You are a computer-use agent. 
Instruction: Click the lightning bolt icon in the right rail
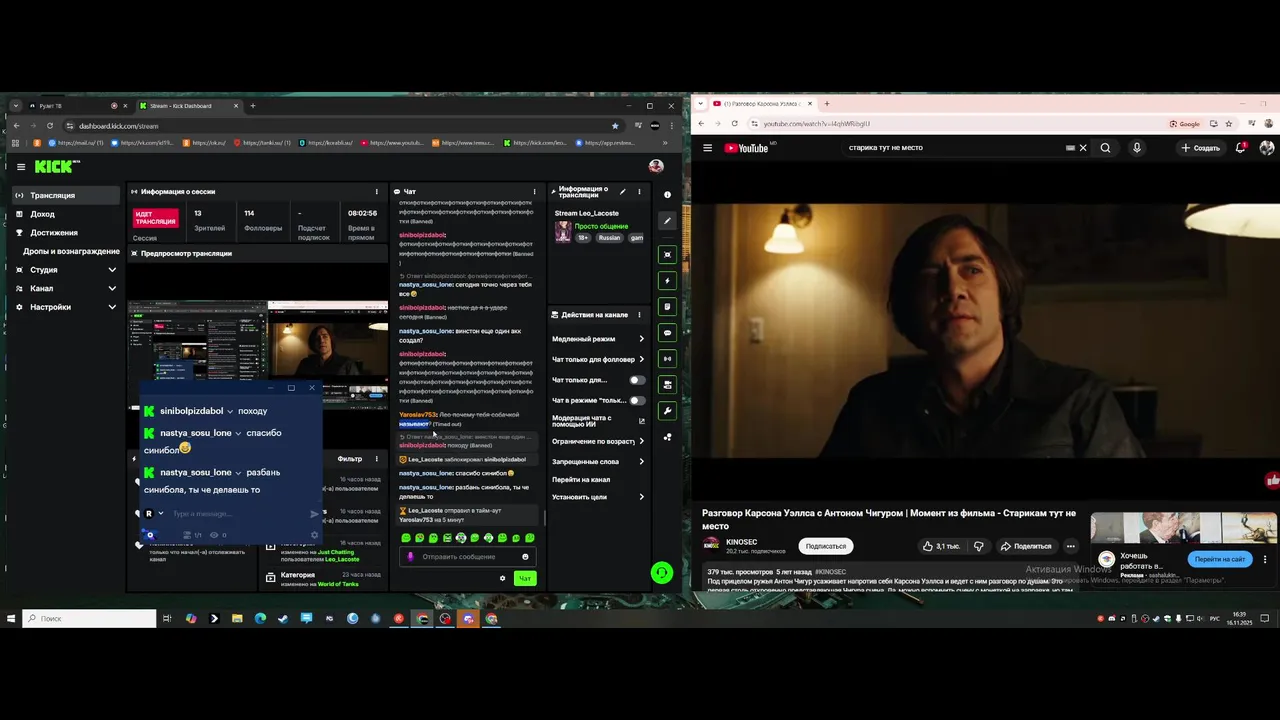(667, 281)
